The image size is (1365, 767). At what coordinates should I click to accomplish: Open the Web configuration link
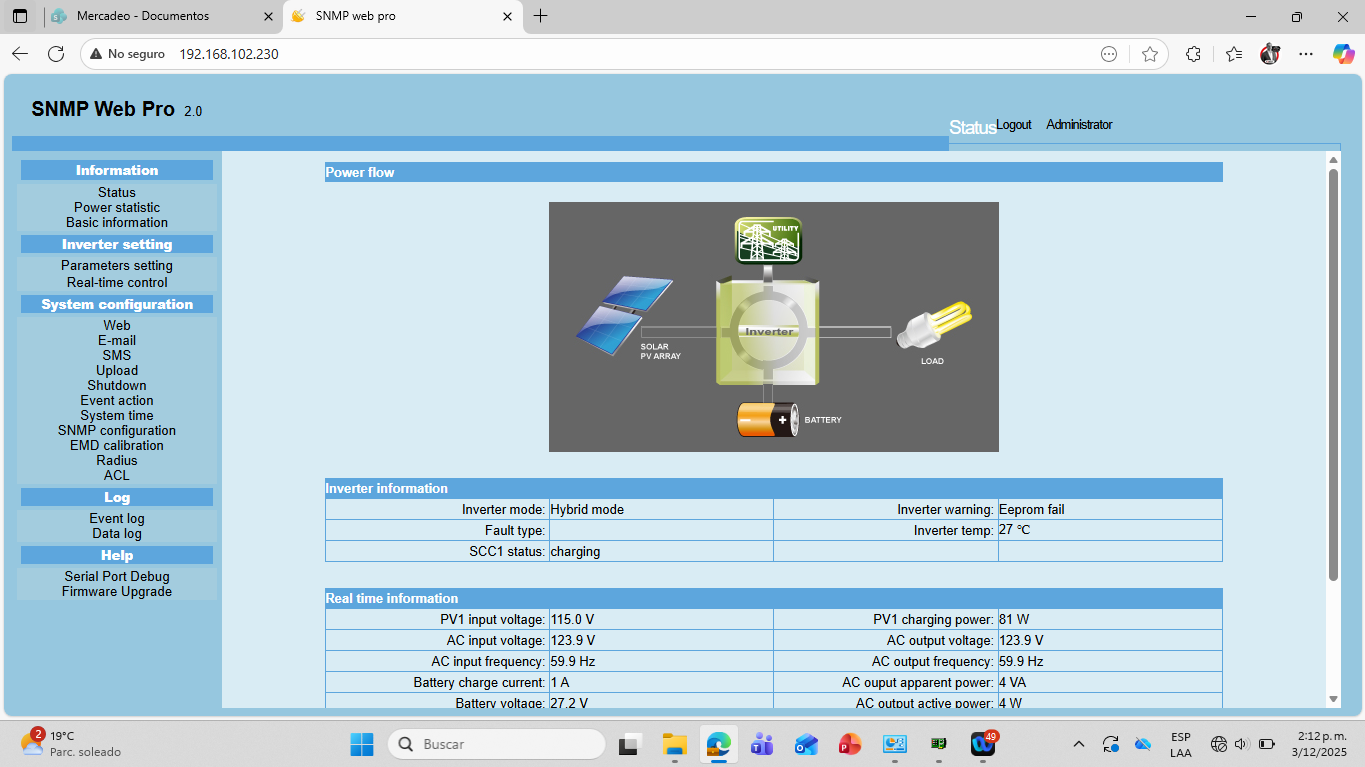pos(117,325)
